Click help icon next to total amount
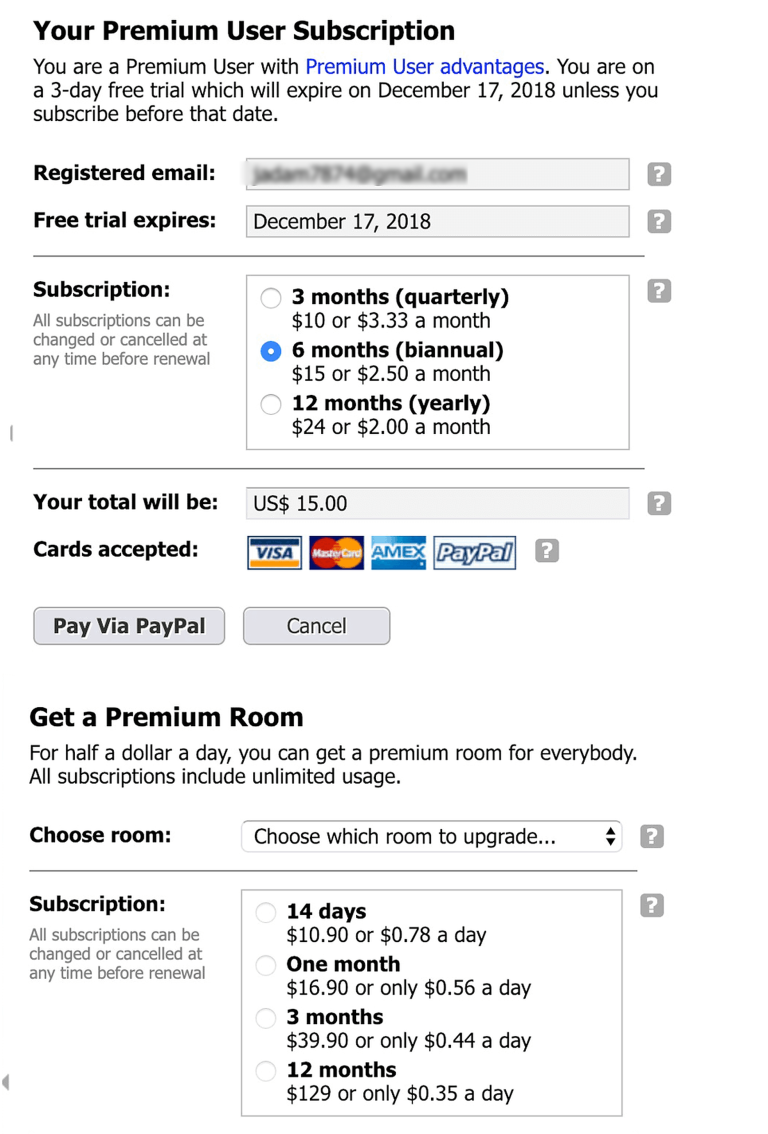Image resolution: width=768 pixels, height=1134 pixels. [659, 503]
